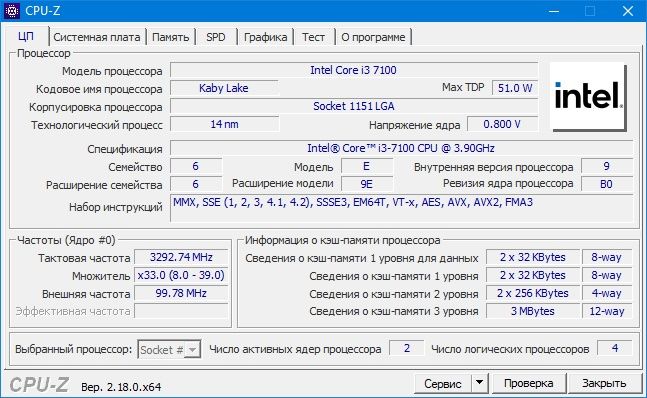647x398 pixels.
Task: Click the L3 cache size 3 MBytes
Action: coord(533,311)
